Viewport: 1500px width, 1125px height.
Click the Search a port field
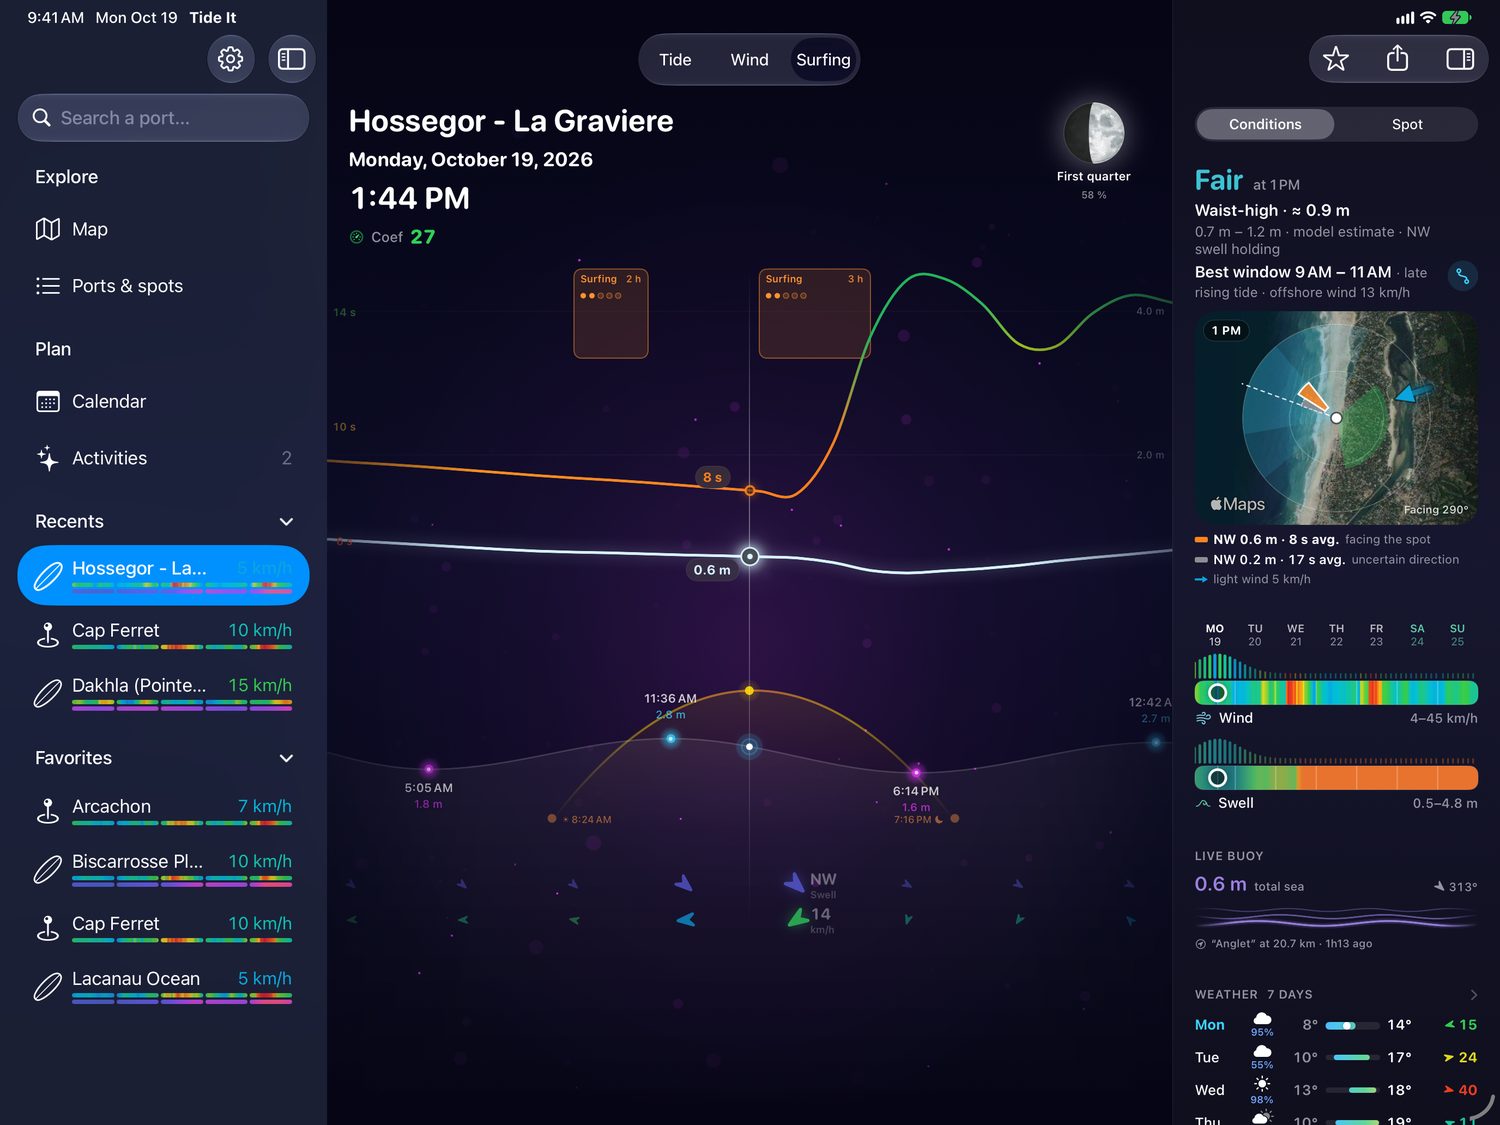click(163, 118)
